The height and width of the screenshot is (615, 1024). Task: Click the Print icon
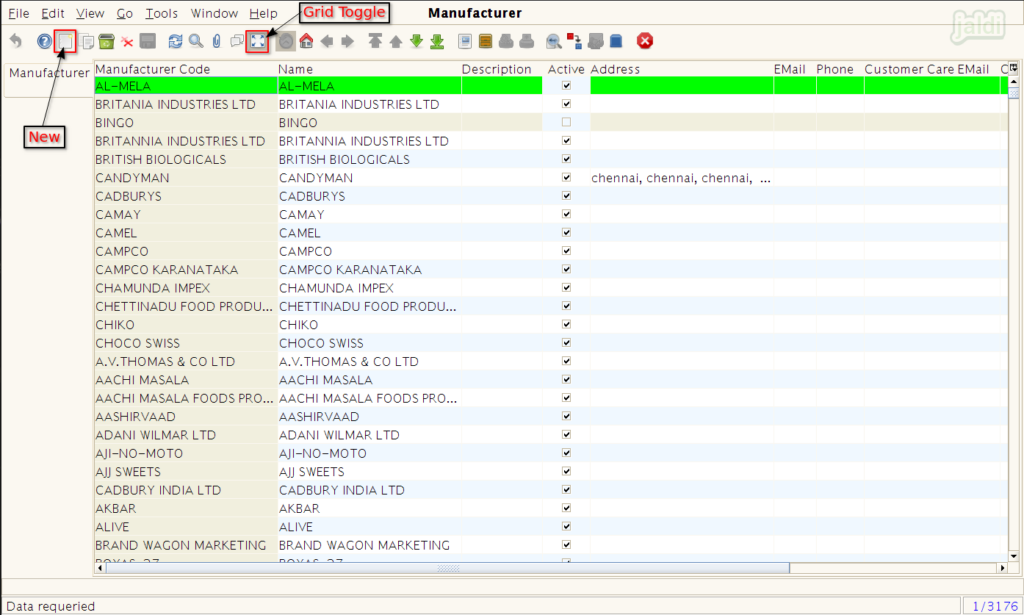point(527,41)
